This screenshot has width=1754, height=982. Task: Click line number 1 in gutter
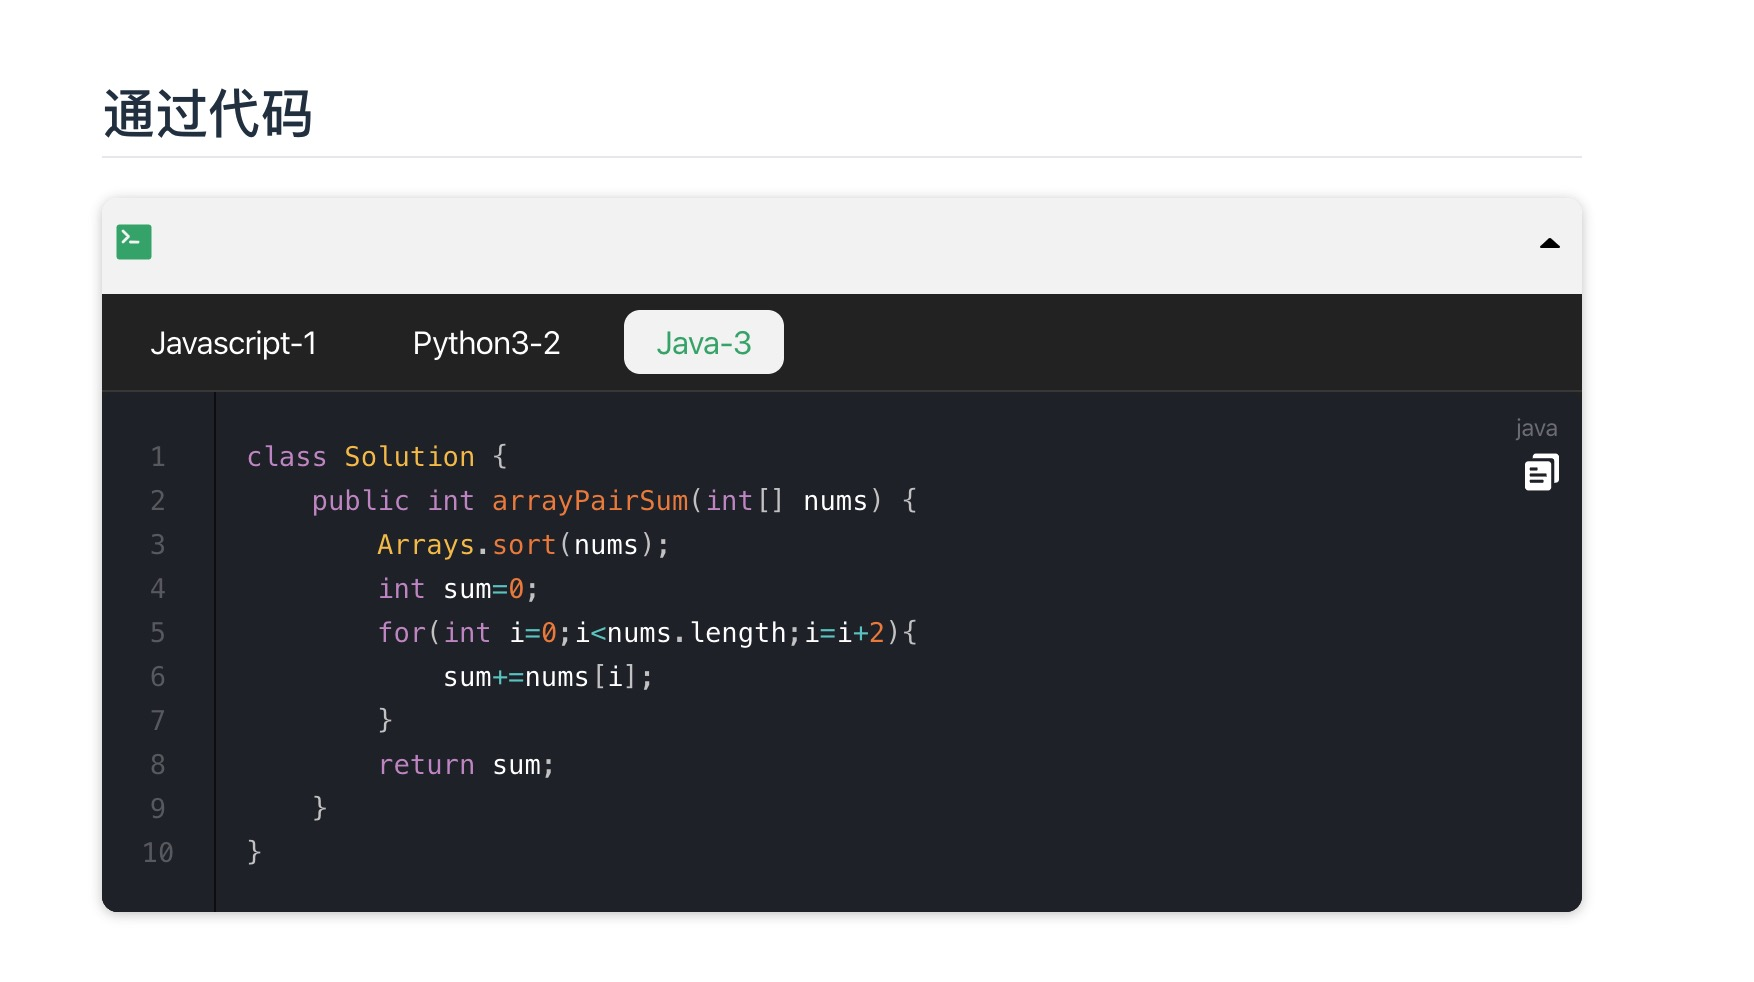[x=158, y=457]
